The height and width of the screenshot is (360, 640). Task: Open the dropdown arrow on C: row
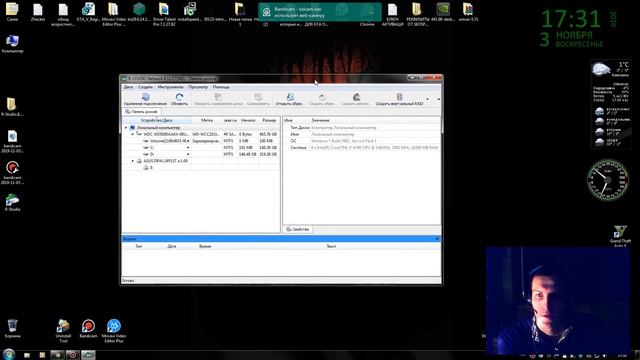[x=188, y=148]
